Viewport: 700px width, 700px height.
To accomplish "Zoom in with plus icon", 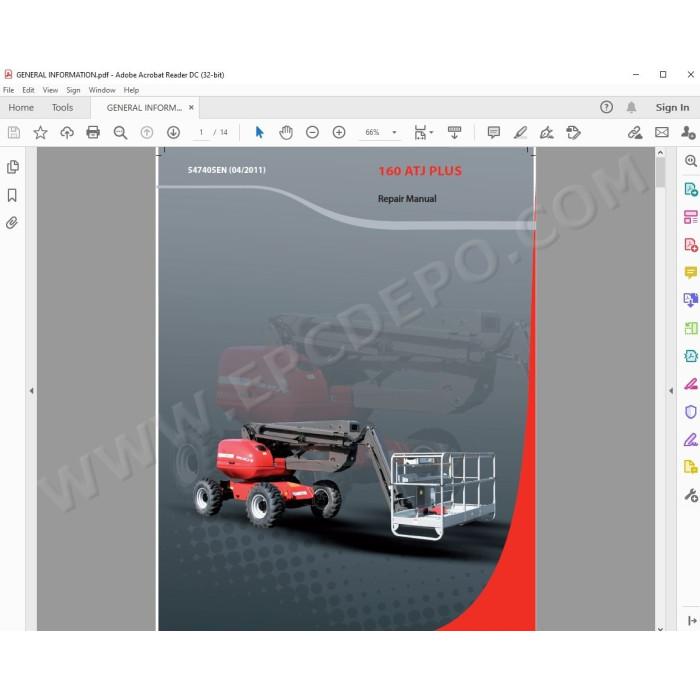I will [x=339, y=133].
